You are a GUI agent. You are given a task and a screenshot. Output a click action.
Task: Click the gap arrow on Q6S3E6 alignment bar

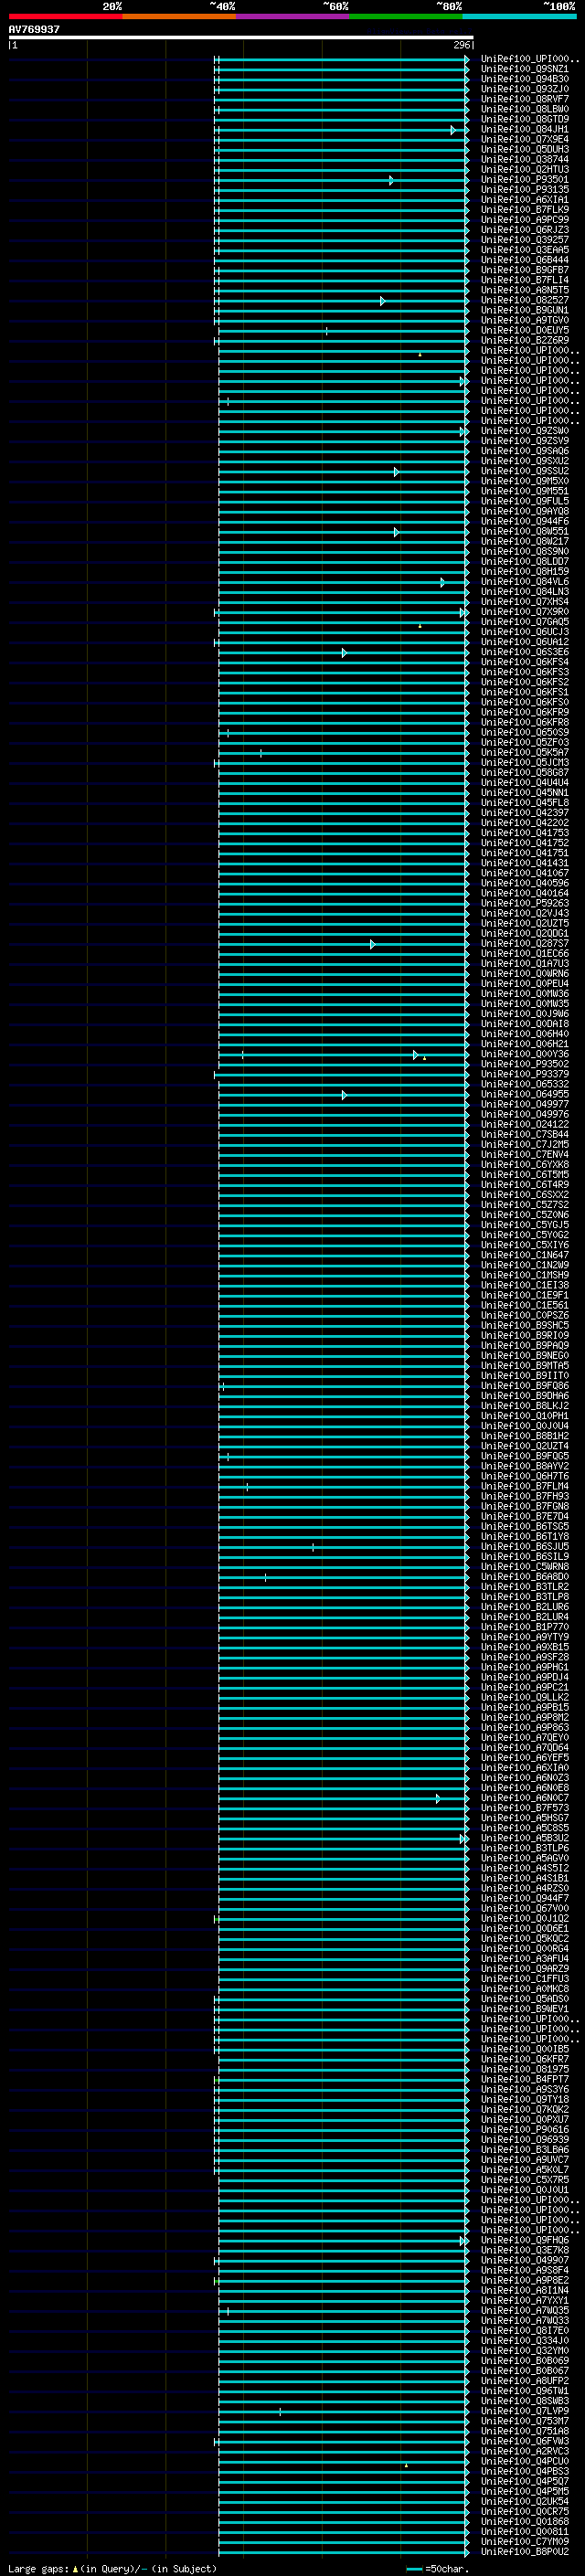(x=344, y=653)
